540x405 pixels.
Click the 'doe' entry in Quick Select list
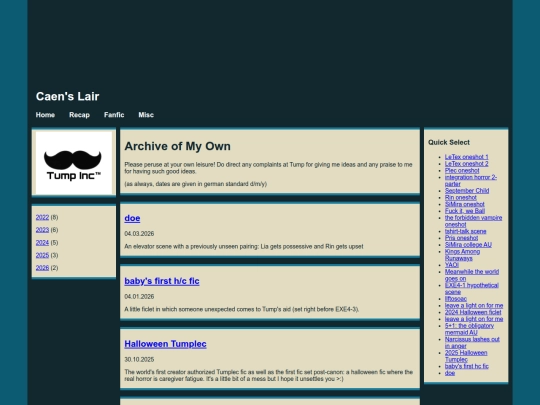[x=450, y=373]
